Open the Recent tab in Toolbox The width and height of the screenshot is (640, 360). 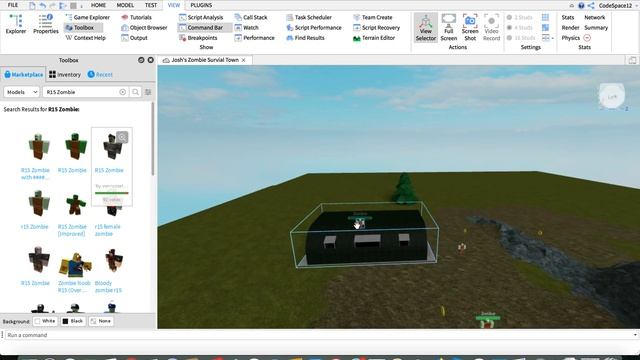coord(100,75)
